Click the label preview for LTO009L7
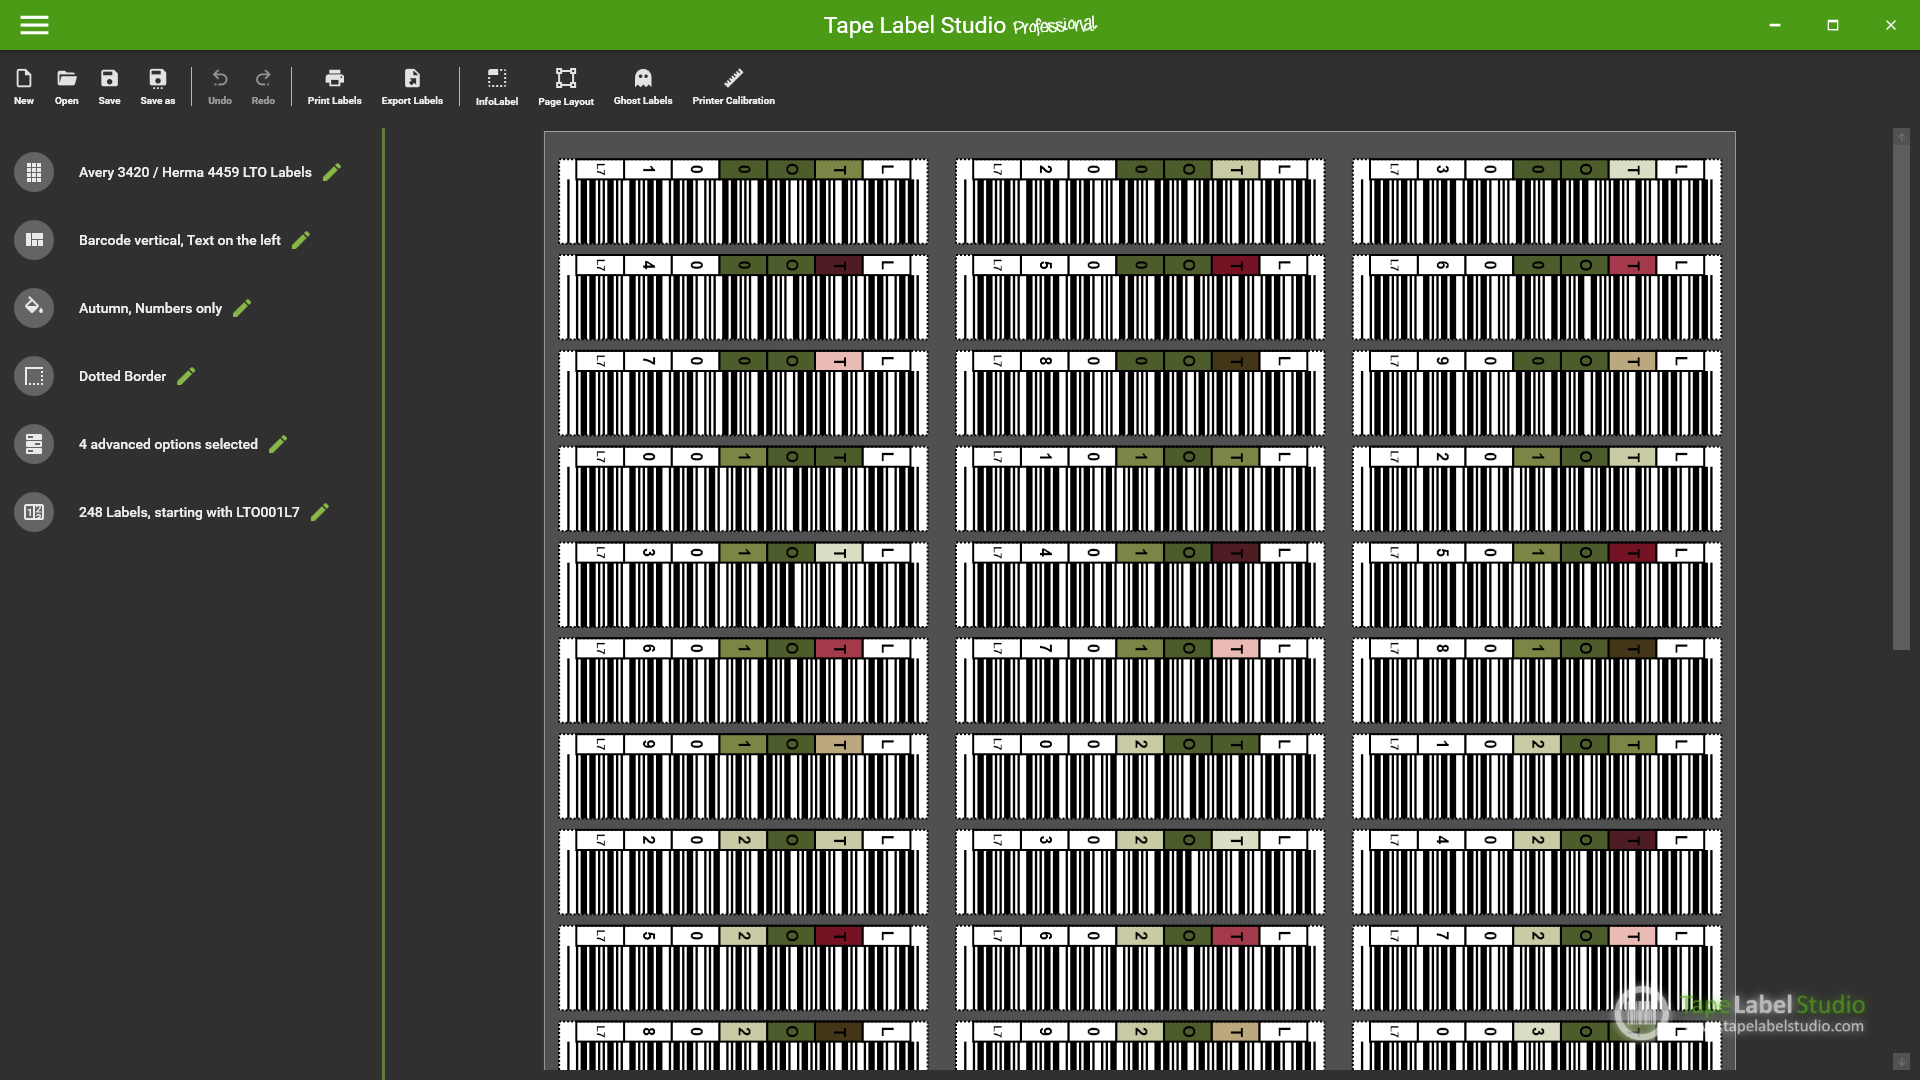This screenshot has height=1080, width=1920. coord(1537,393)
